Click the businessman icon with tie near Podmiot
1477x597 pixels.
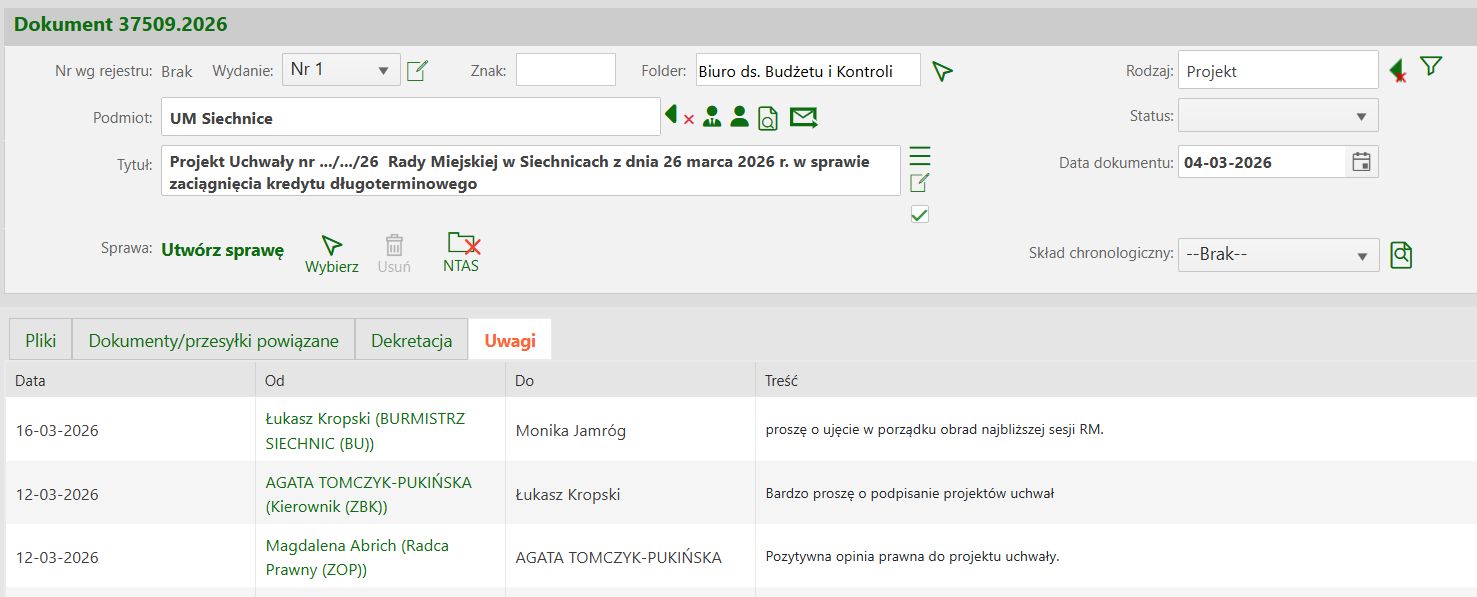(x=712, y=117)
